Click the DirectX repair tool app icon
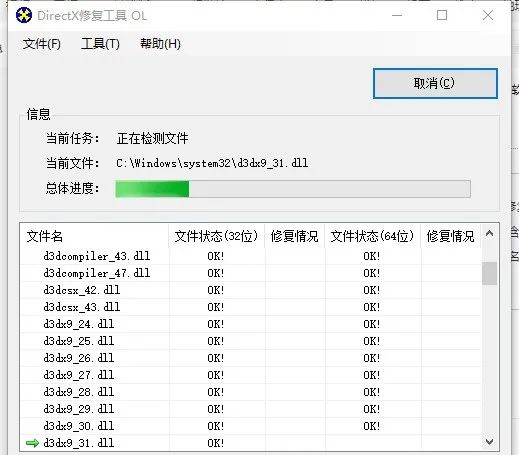Screen dimensions: 519x455 tap(24, 15)
